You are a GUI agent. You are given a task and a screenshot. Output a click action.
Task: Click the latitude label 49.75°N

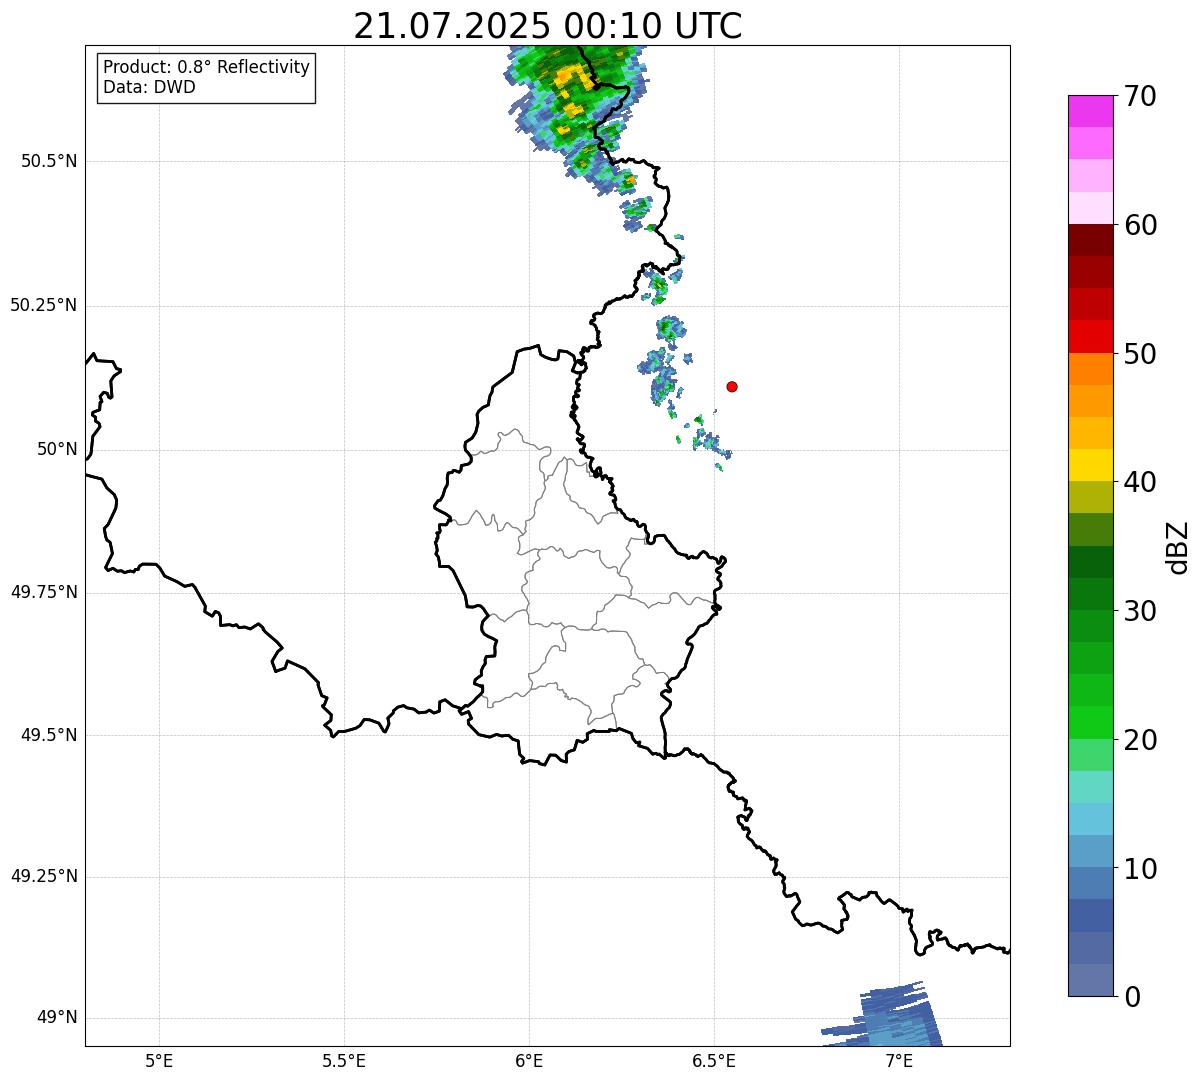43,592
